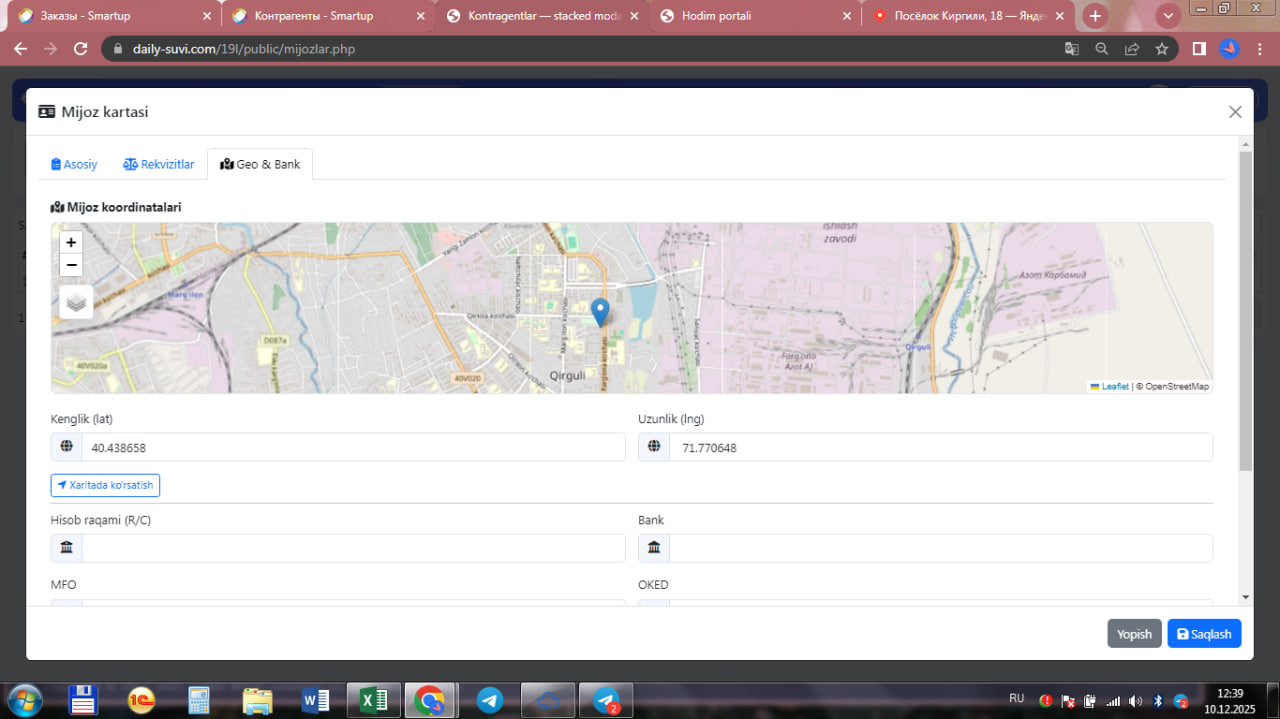
Task: Open Chrome tab search dropdown
Action: 1168,16
